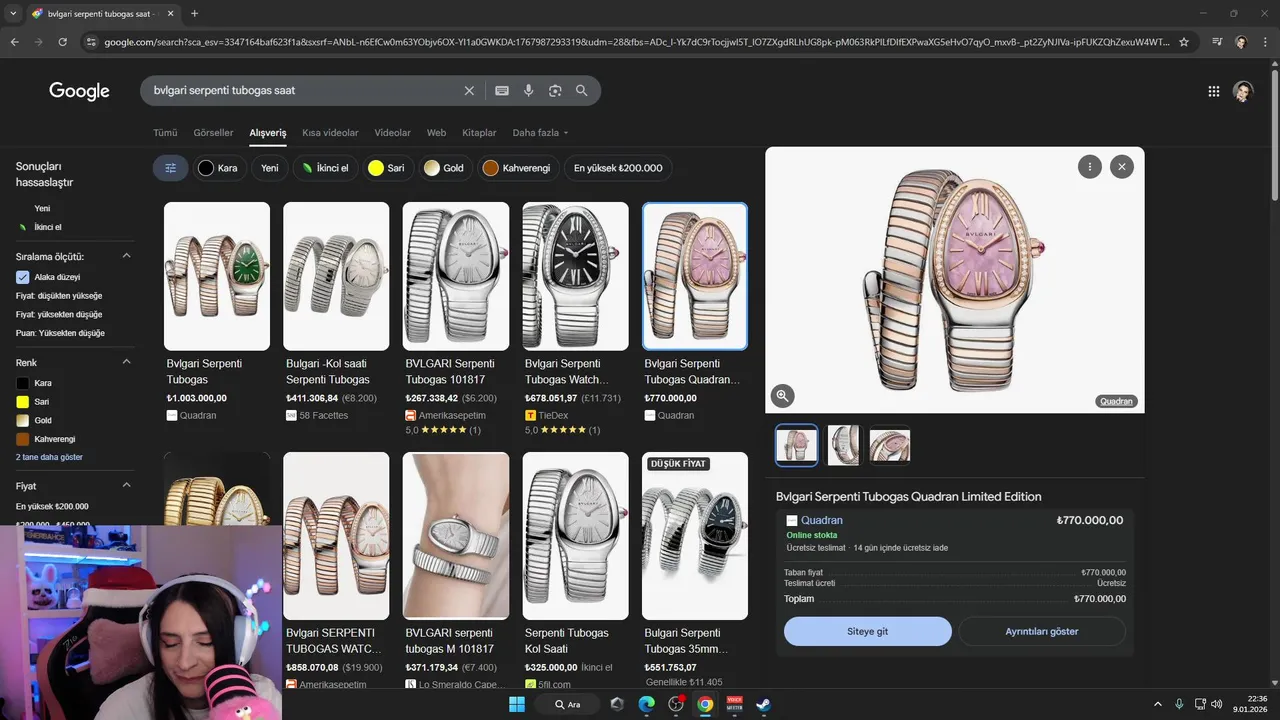Open Quadran seller link in details
Screen dimensions: 1280x720
click(x=822, y=520)
